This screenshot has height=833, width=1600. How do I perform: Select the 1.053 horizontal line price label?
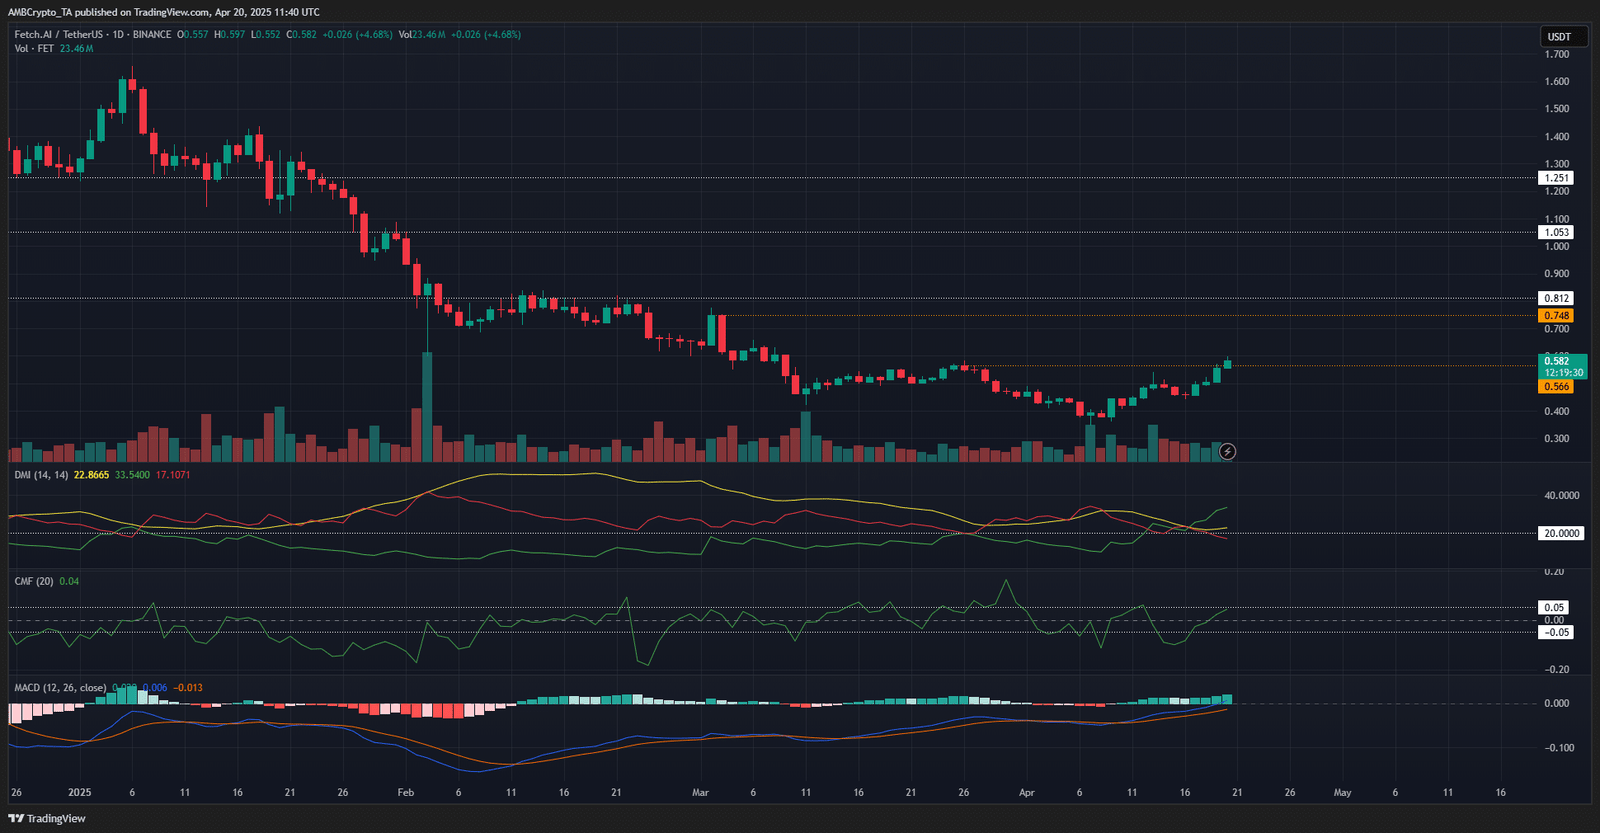click(1556, 232)
